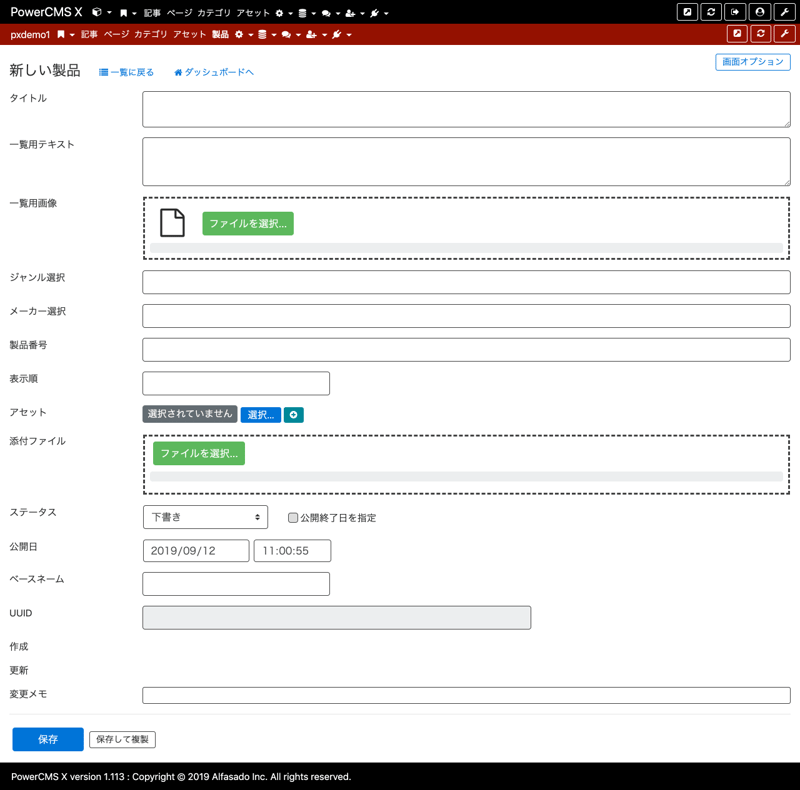The height and width of the screenshot is (790, 800).
Task: Go to ダッシュボードへ link
Action: point(214,73)
